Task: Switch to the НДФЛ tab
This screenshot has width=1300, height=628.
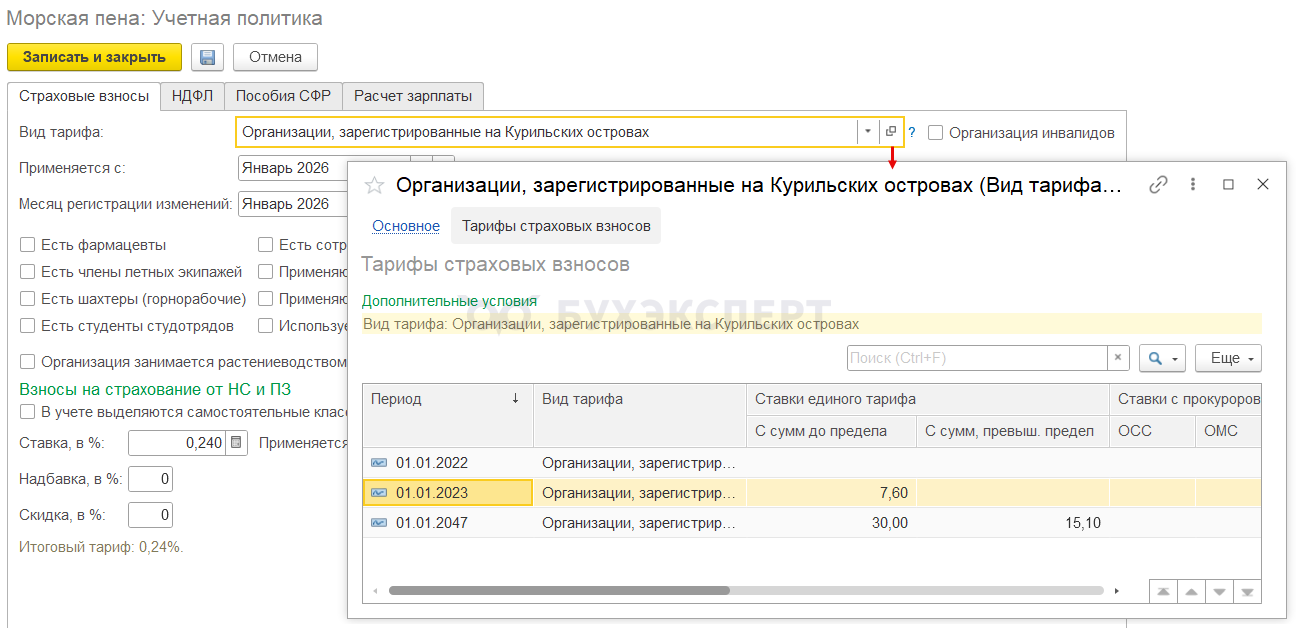Action: pos(192,96)
